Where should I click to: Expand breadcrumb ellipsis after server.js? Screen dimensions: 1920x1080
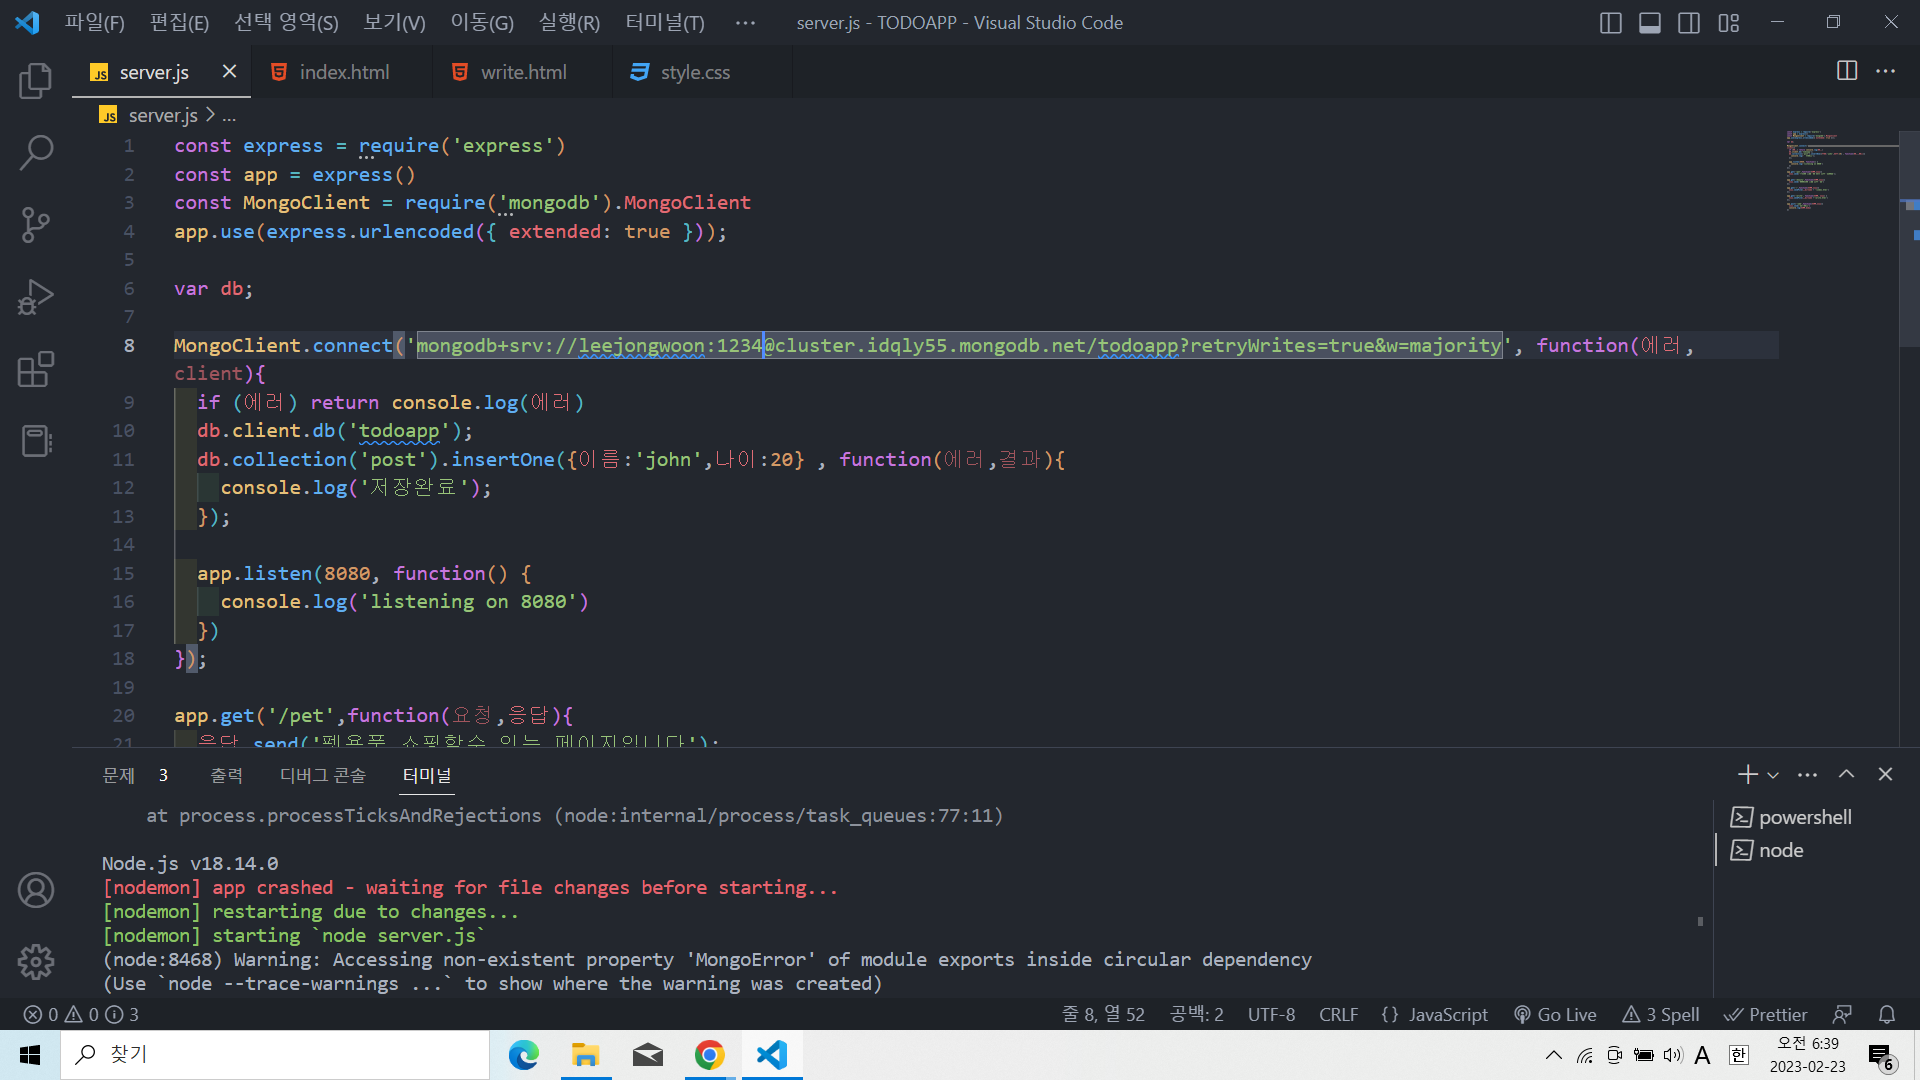click(229, 115)
